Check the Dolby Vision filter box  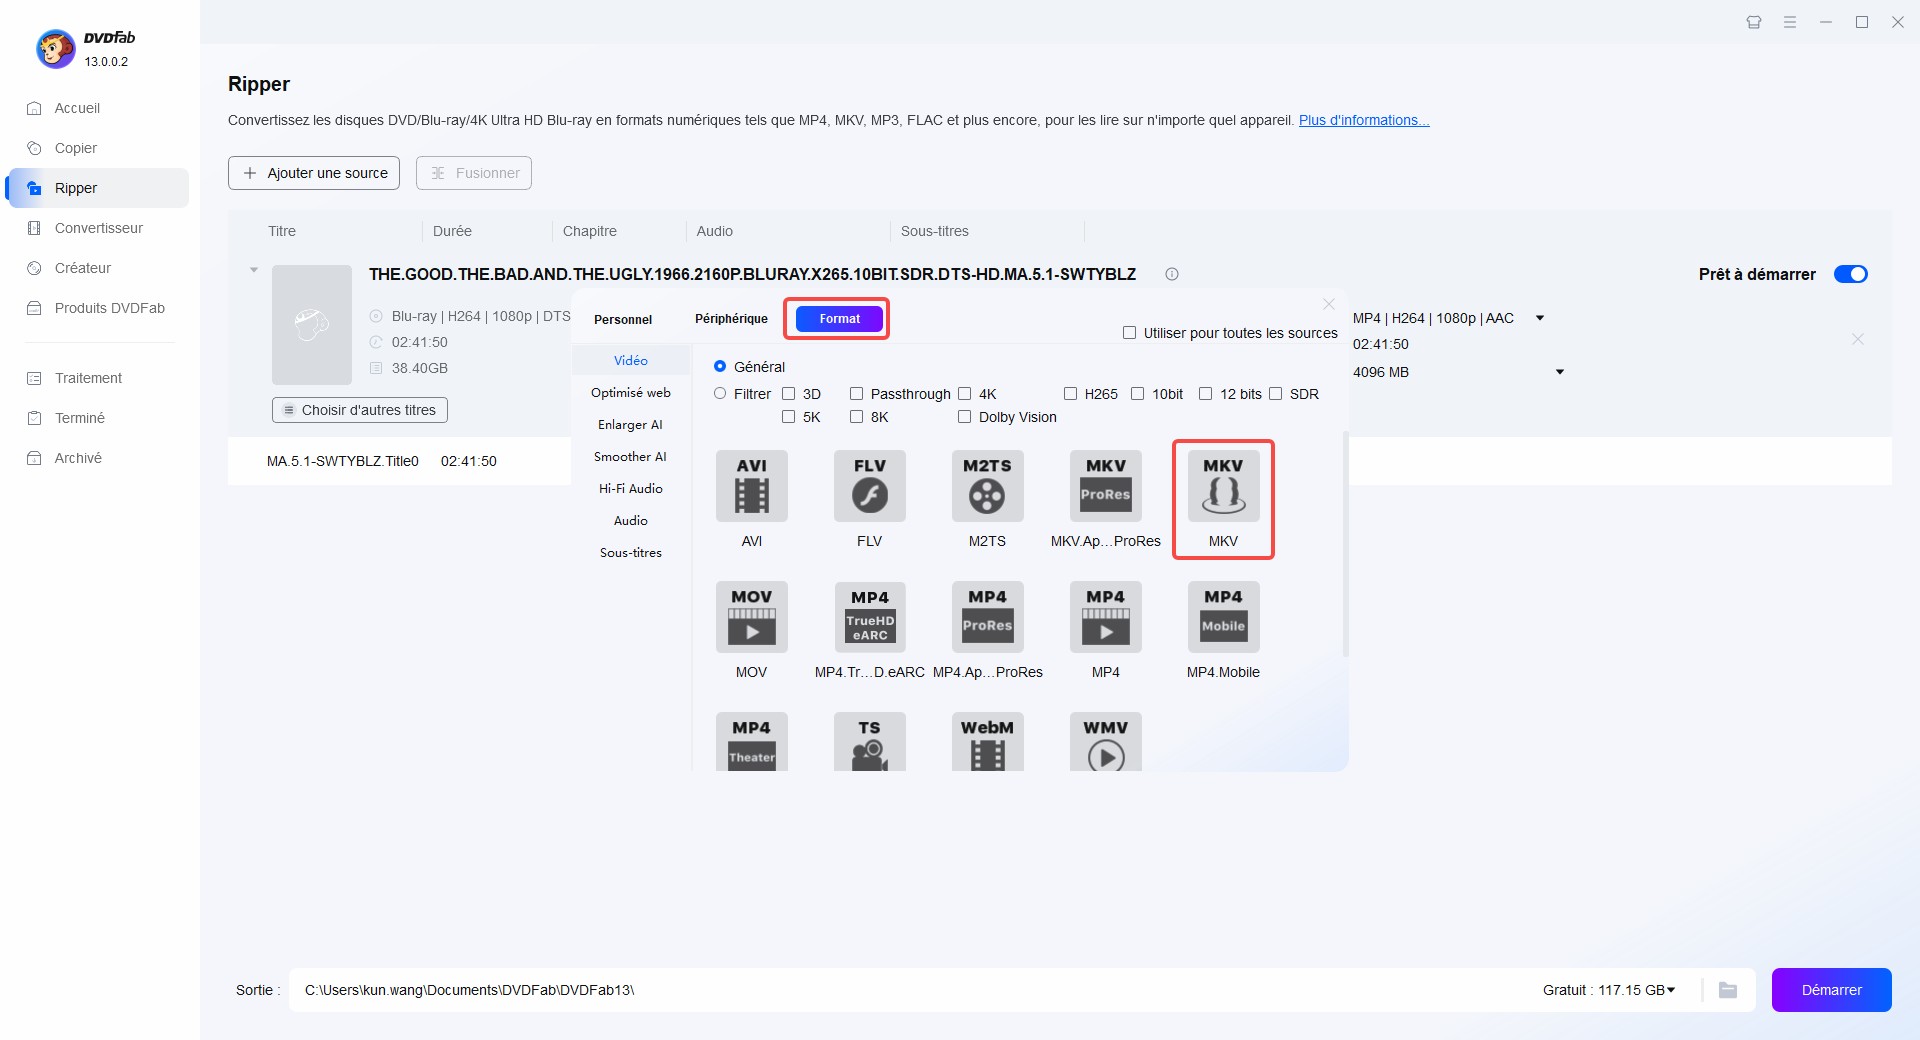point(965,417)
